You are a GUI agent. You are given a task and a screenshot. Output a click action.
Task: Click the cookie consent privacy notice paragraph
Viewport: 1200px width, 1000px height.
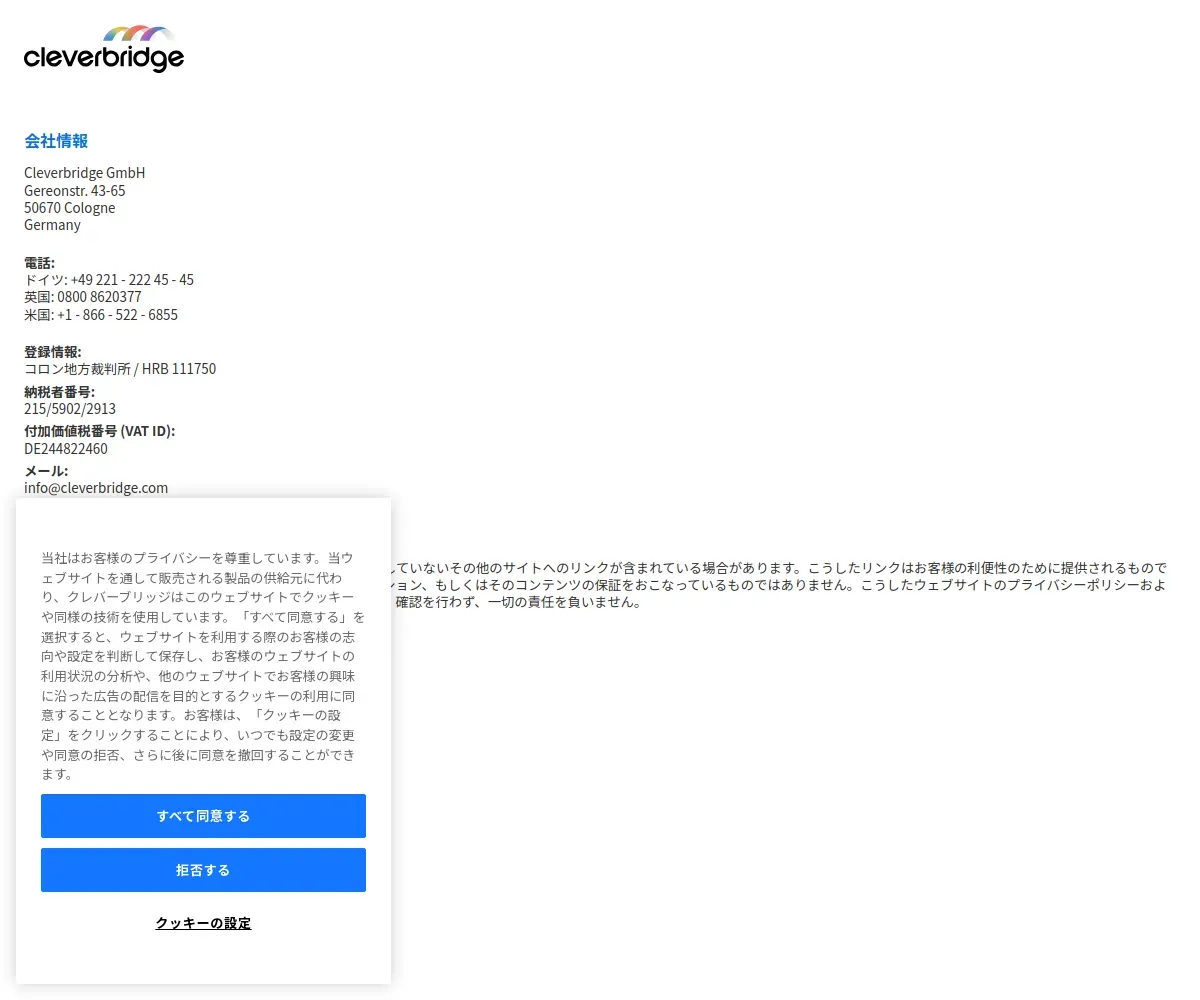[203, 665]
